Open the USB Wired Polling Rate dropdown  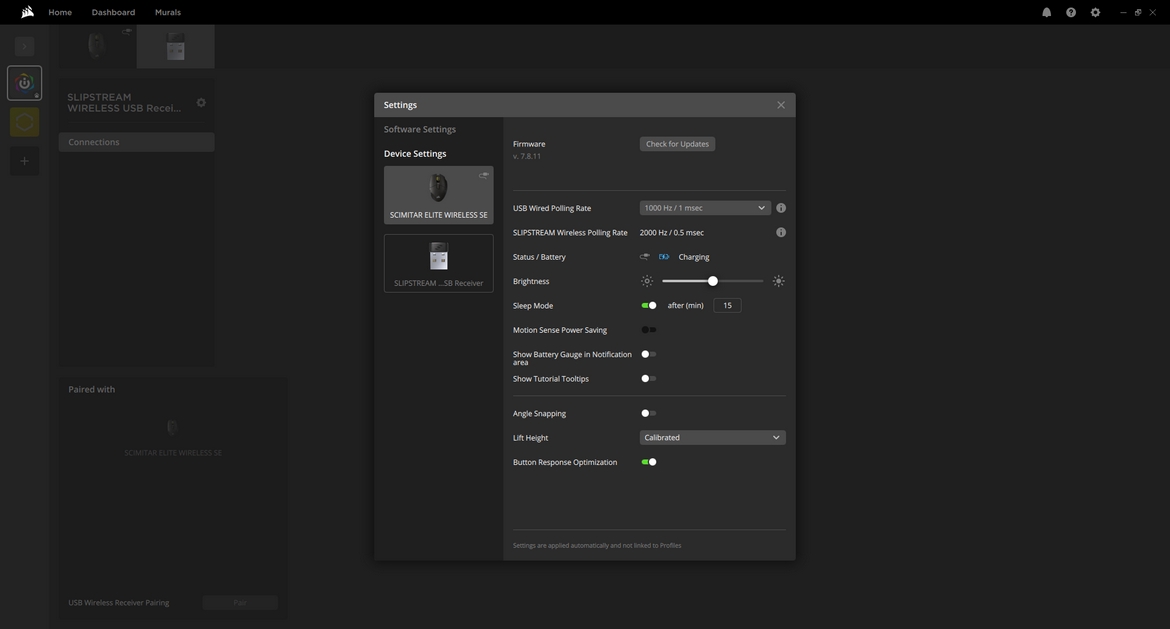tap(704, 208)
